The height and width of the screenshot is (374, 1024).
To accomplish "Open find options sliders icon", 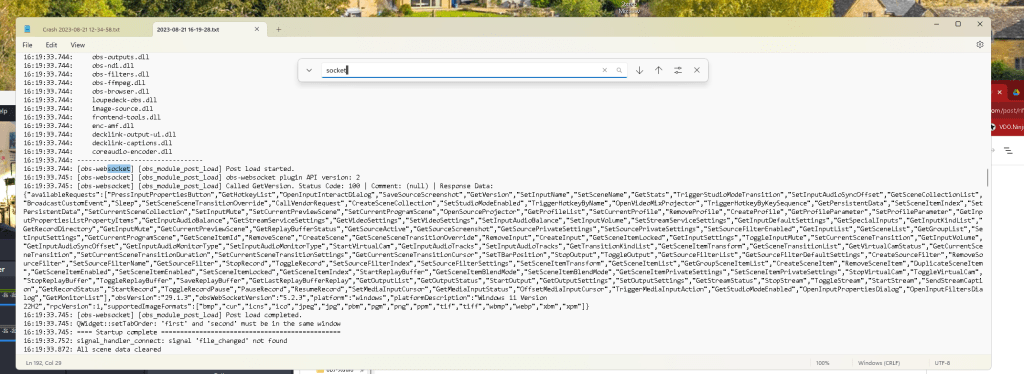I will 678,70.
